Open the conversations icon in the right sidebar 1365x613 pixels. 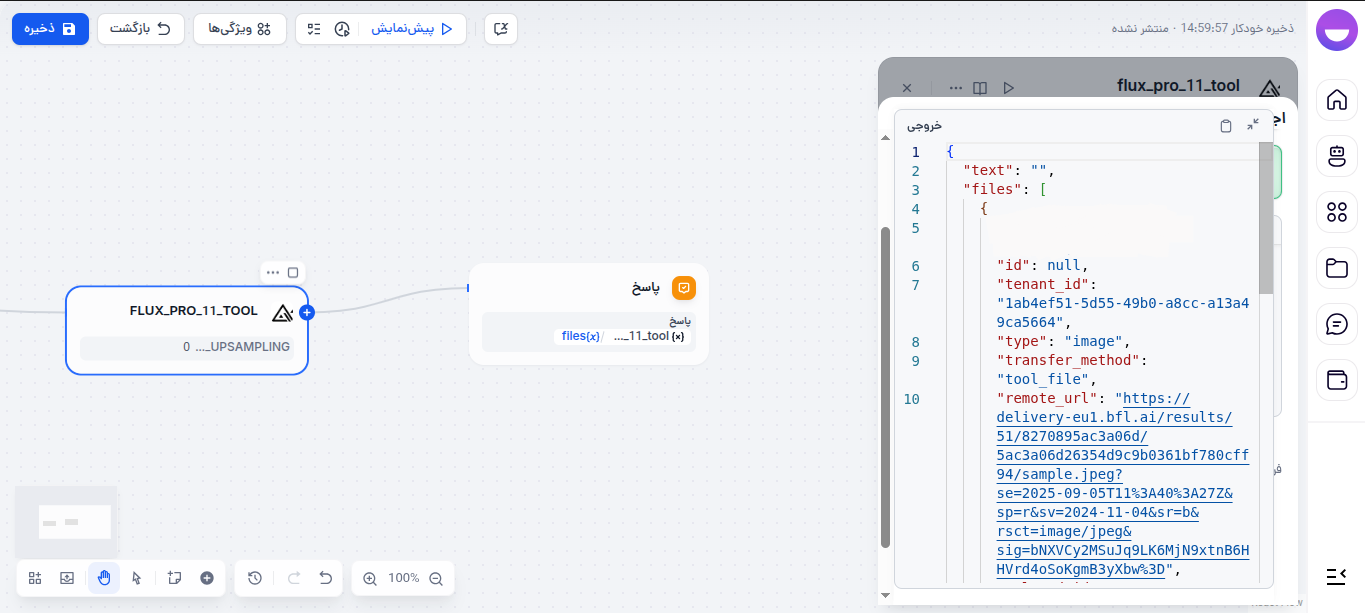point(1337,324)
